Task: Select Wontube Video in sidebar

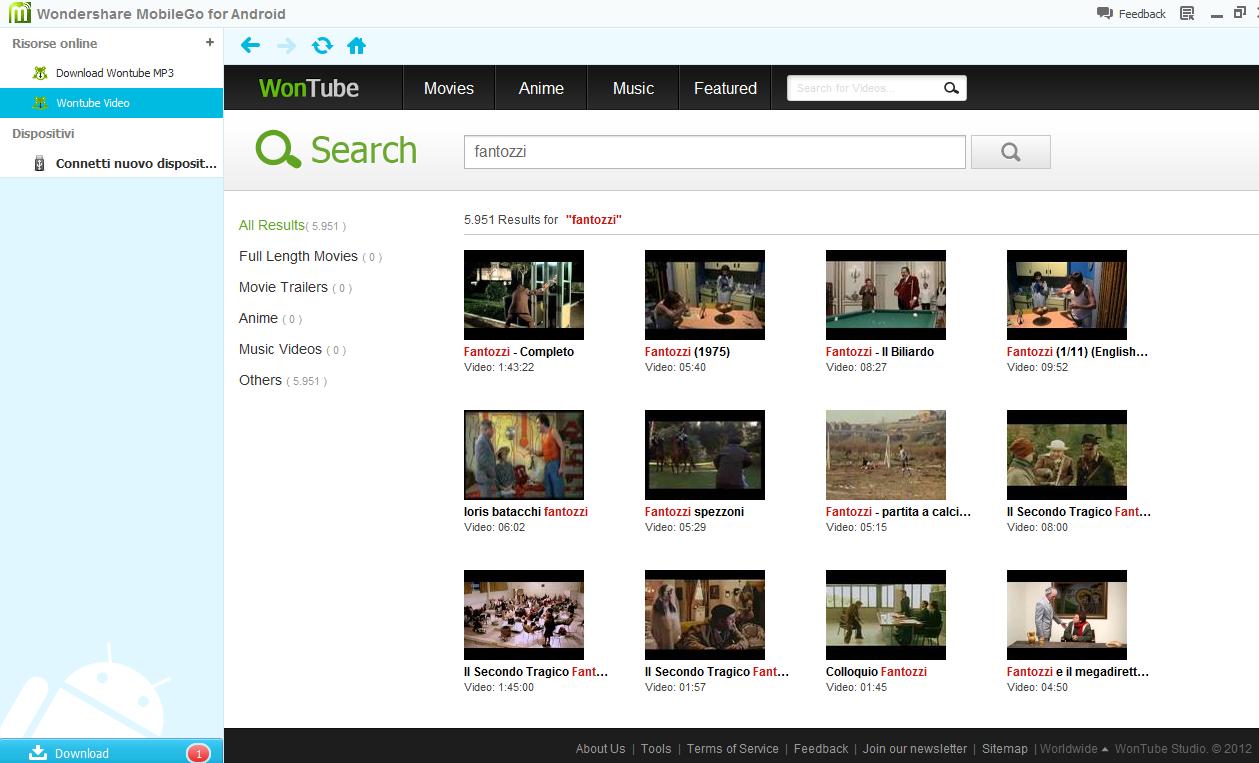Action: click(111, 103)
